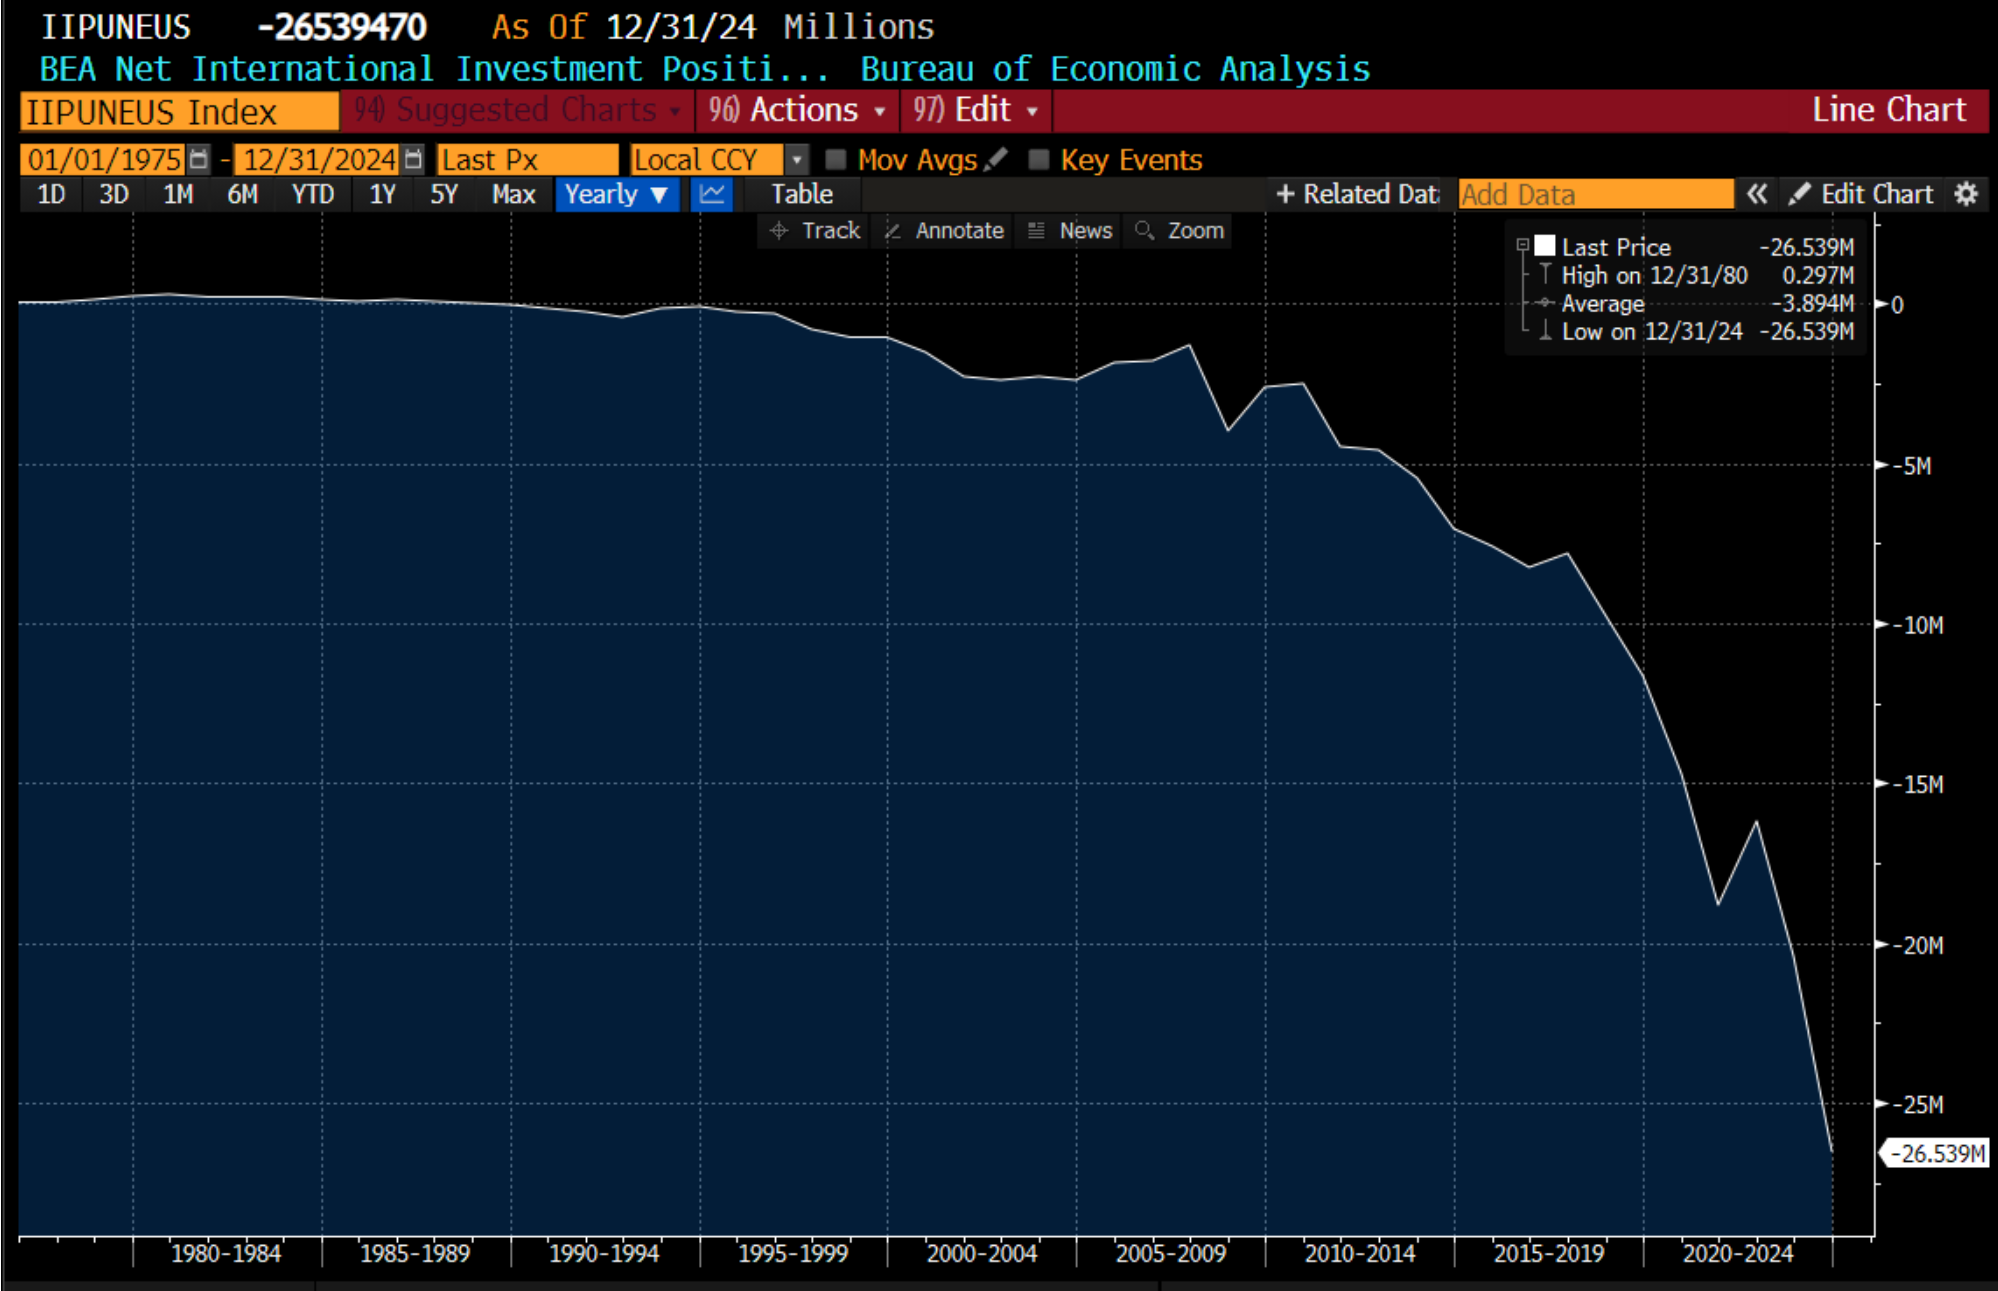Click the double chevron collapse icon

coord(1757,194)
